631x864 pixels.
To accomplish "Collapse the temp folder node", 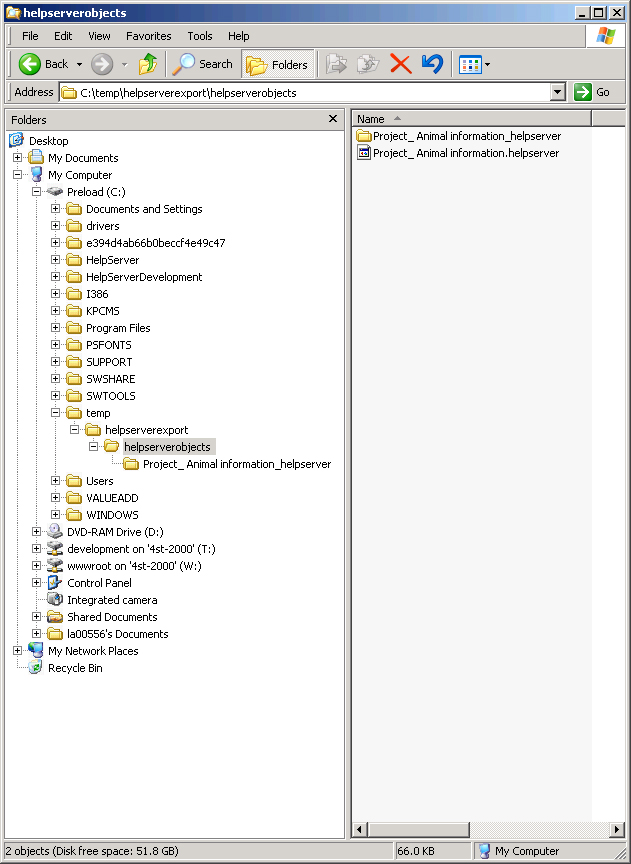I will [x=55, y=413].
